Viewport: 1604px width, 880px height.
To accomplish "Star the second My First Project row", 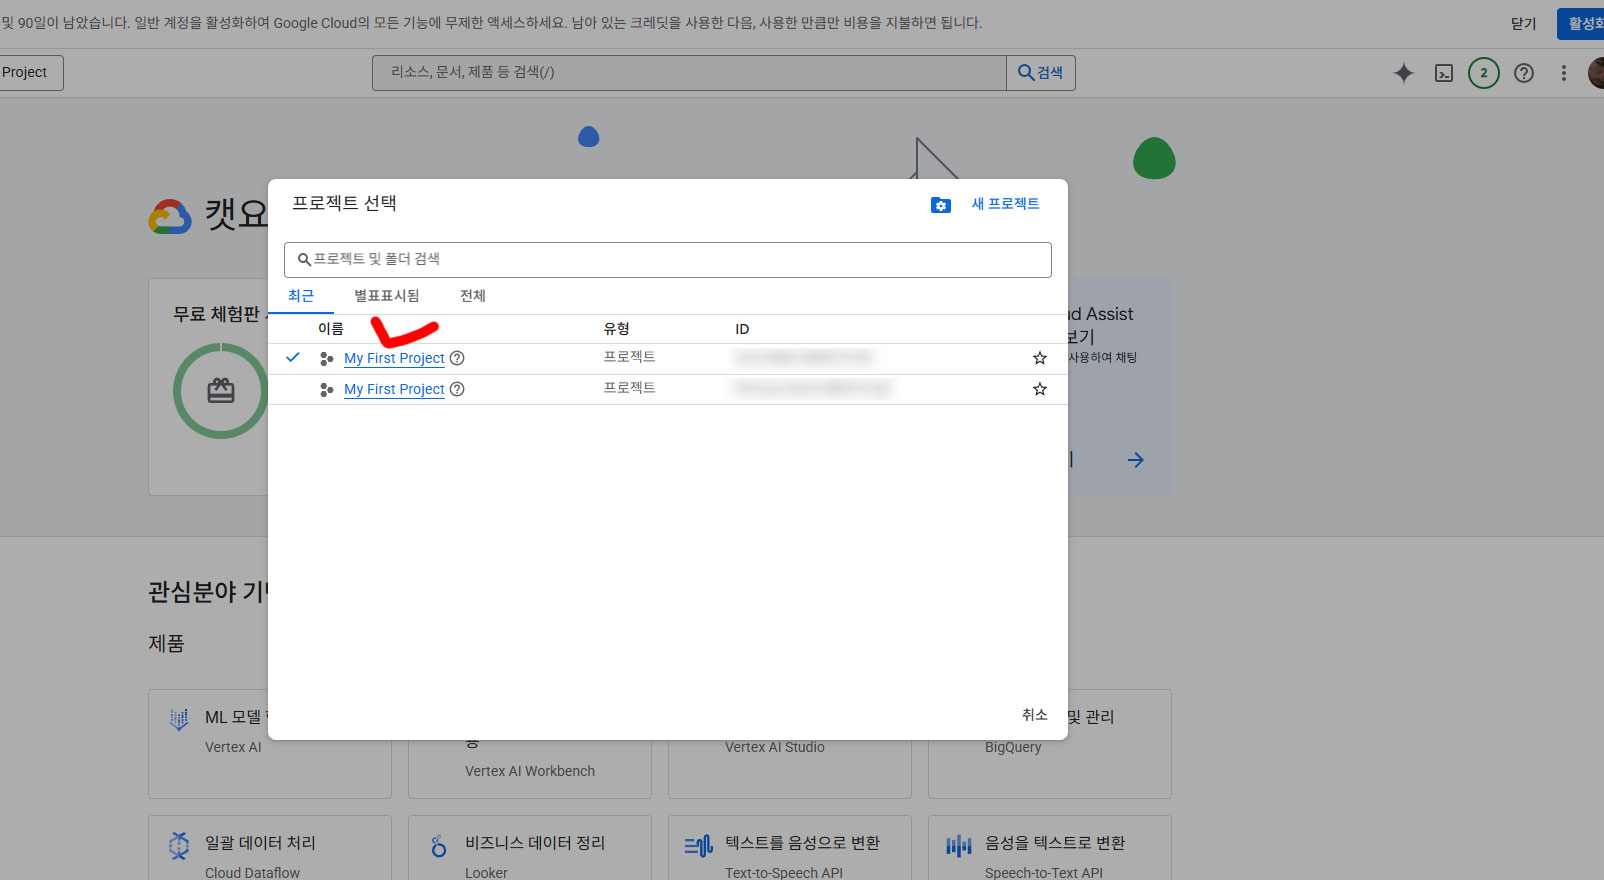I will (x=1040, y=389).
